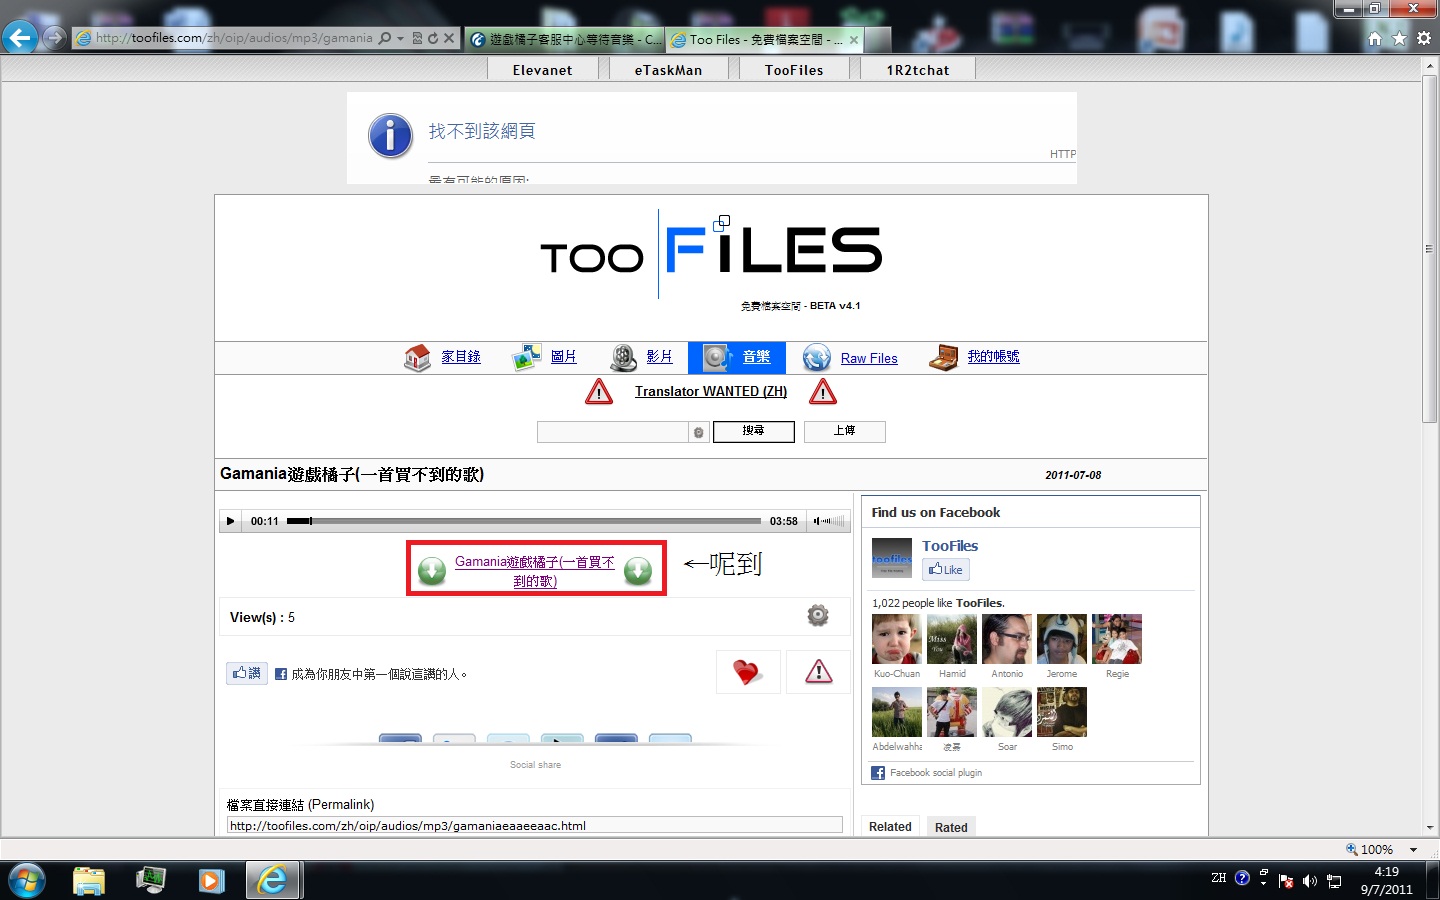Click into the site search text field
The image size is (1440, 900).
tap(613, 431)
